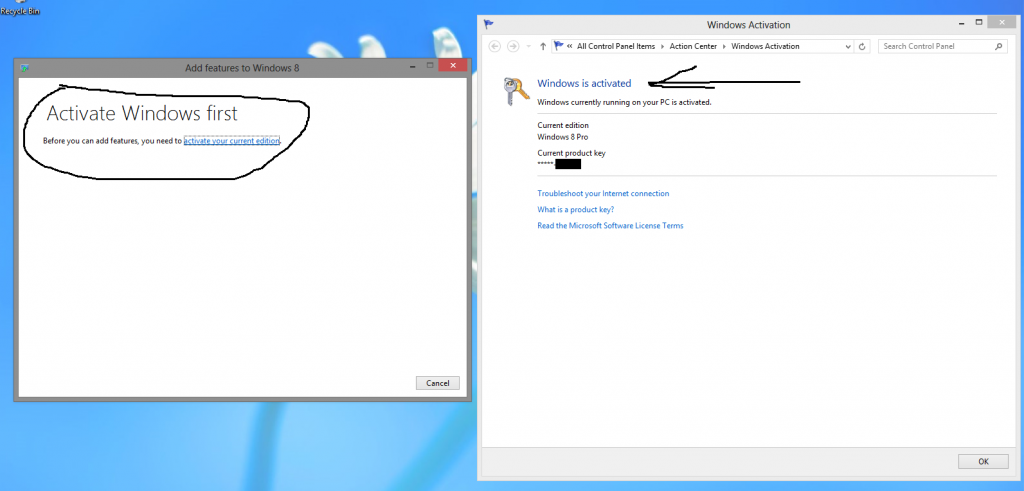1024x491 pixels.
Task: Go back in Windows Activation window
Action: click(494, 46)
